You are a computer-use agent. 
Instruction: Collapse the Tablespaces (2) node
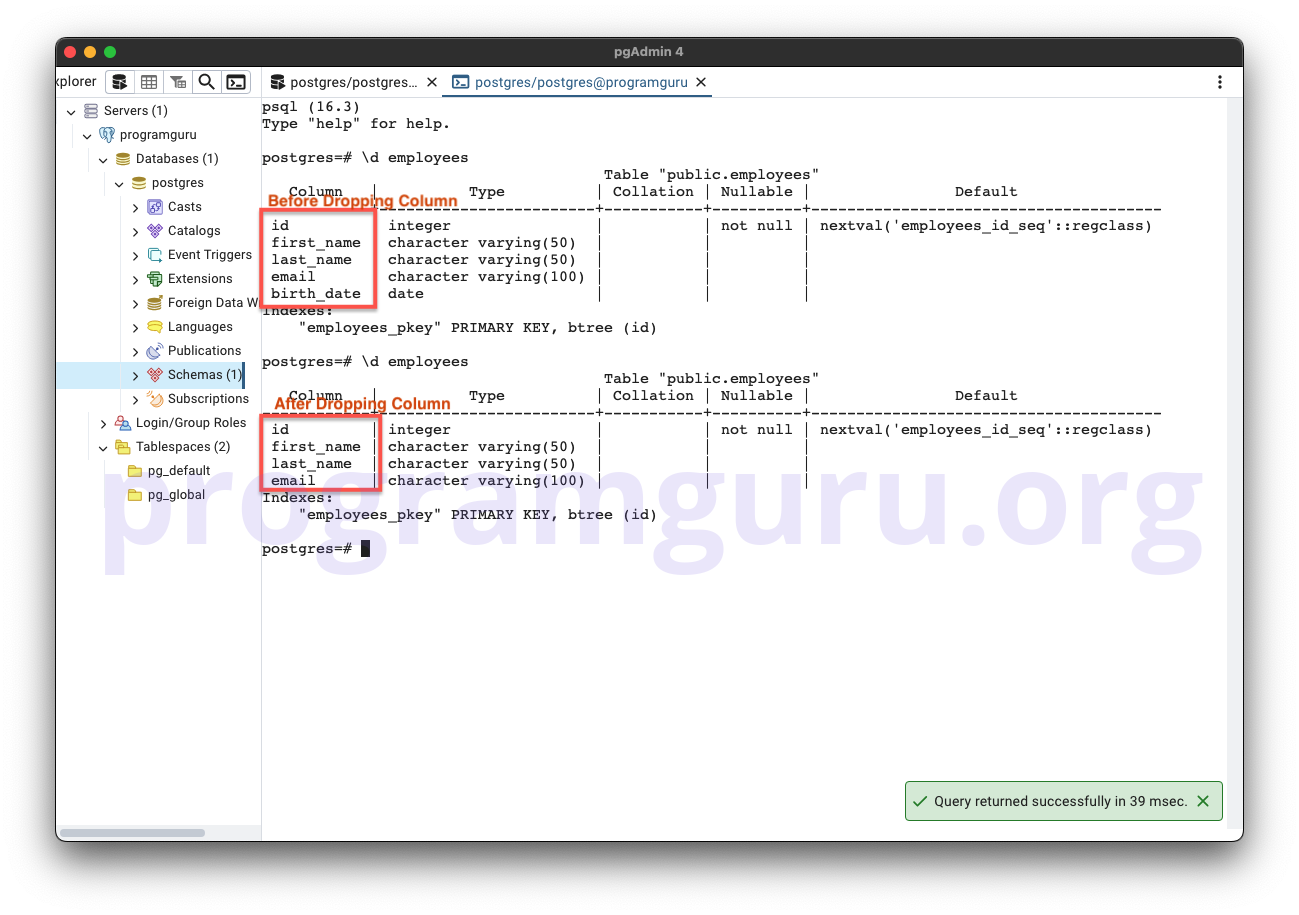(103, 448)
